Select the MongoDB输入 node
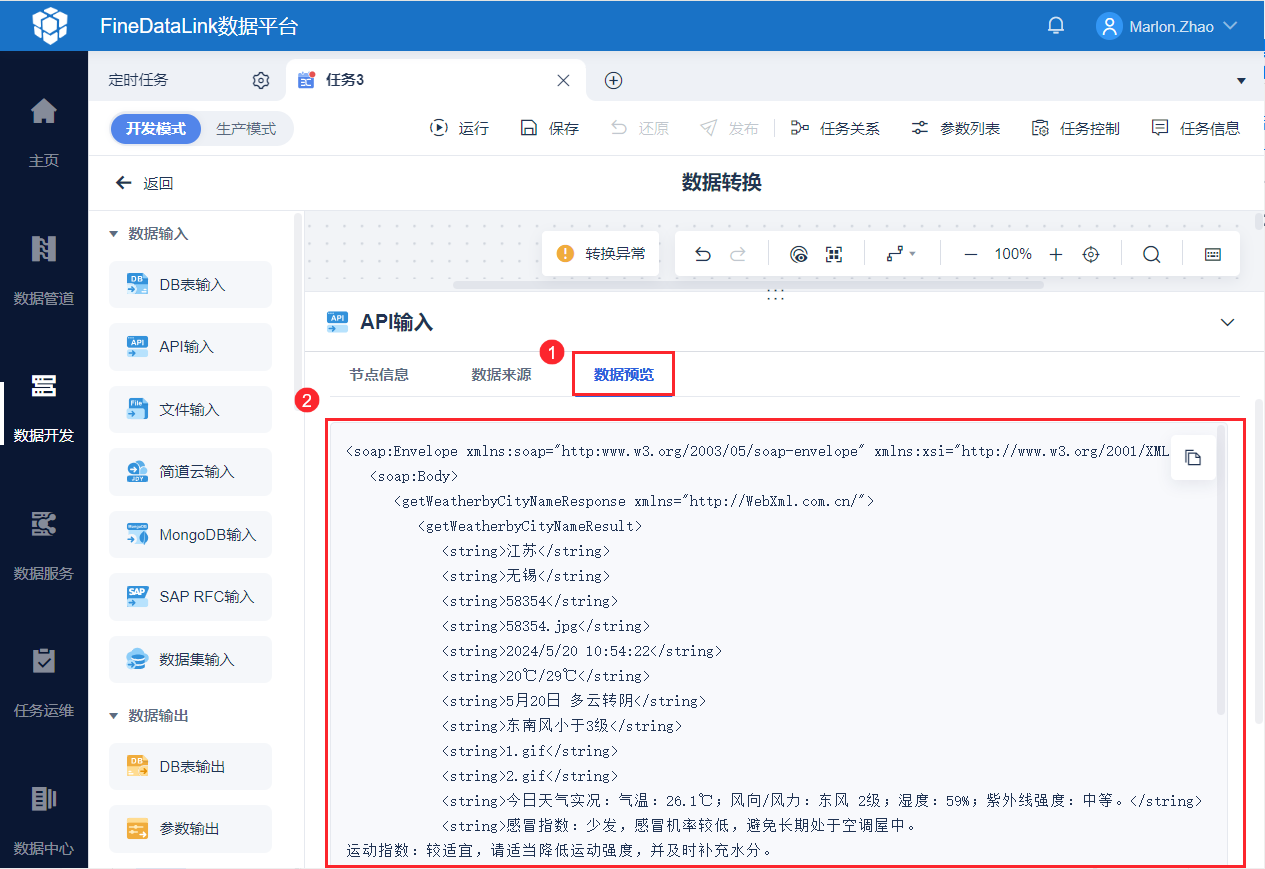The height and width of the screenshot is (869, 1265). pos(190,535)
